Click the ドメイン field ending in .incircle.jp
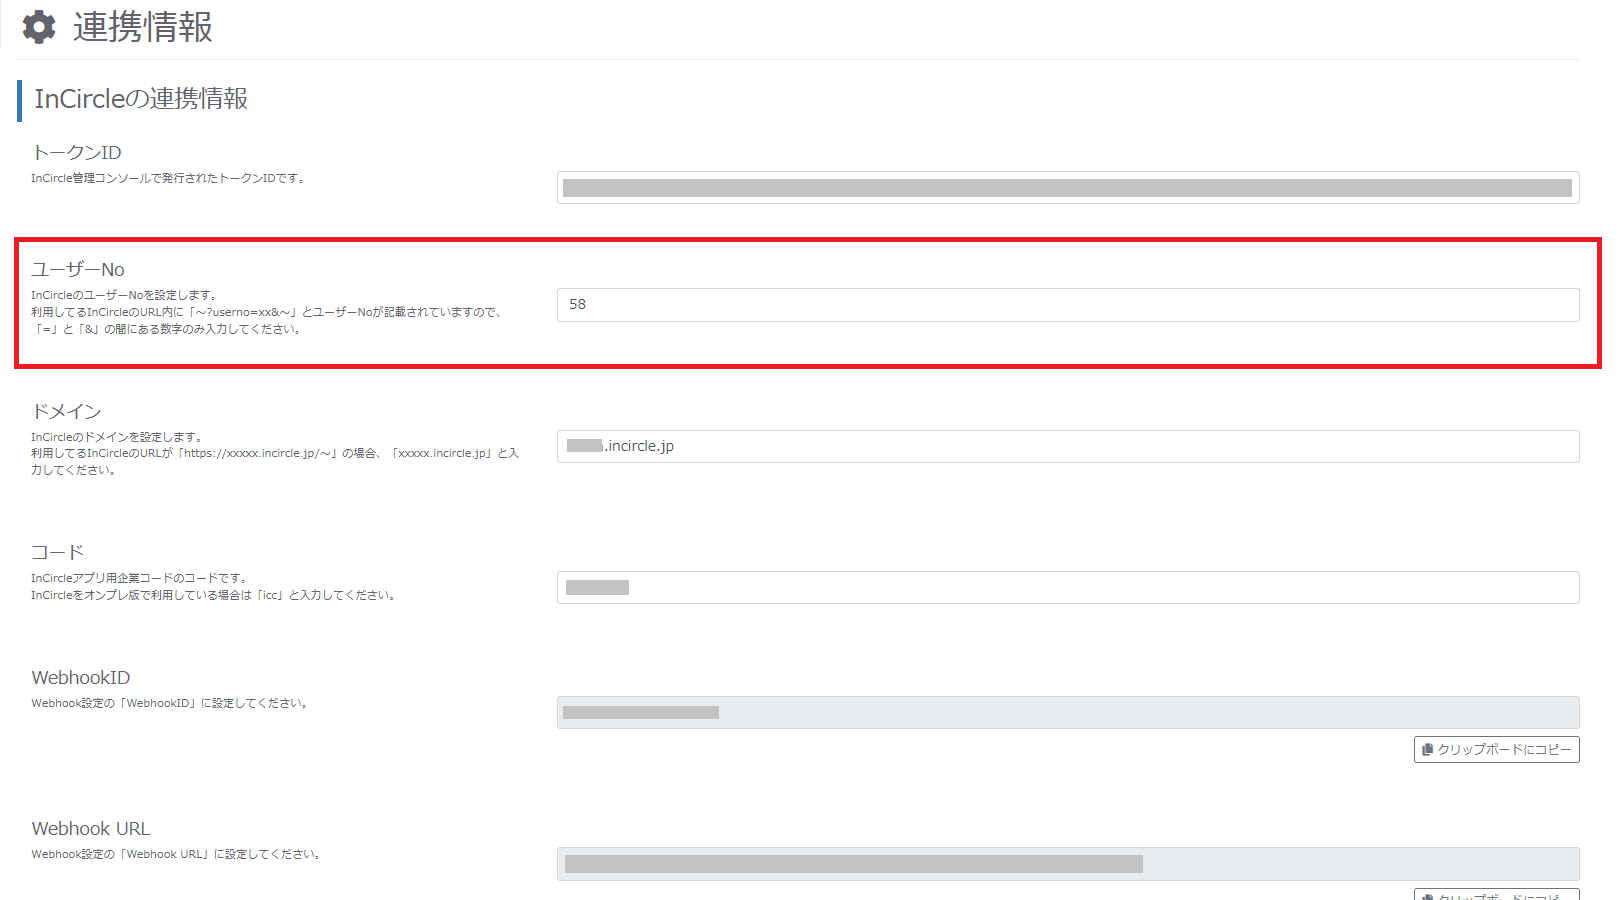 click(x=1068, y=446)
